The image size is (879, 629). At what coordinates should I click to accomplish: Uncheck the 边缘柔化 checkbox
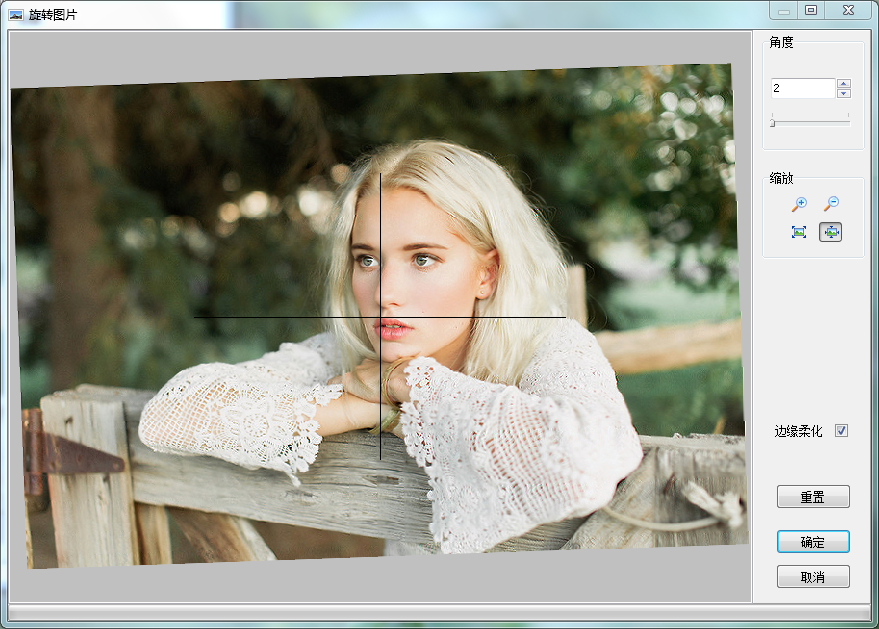[x=842, y=431]
